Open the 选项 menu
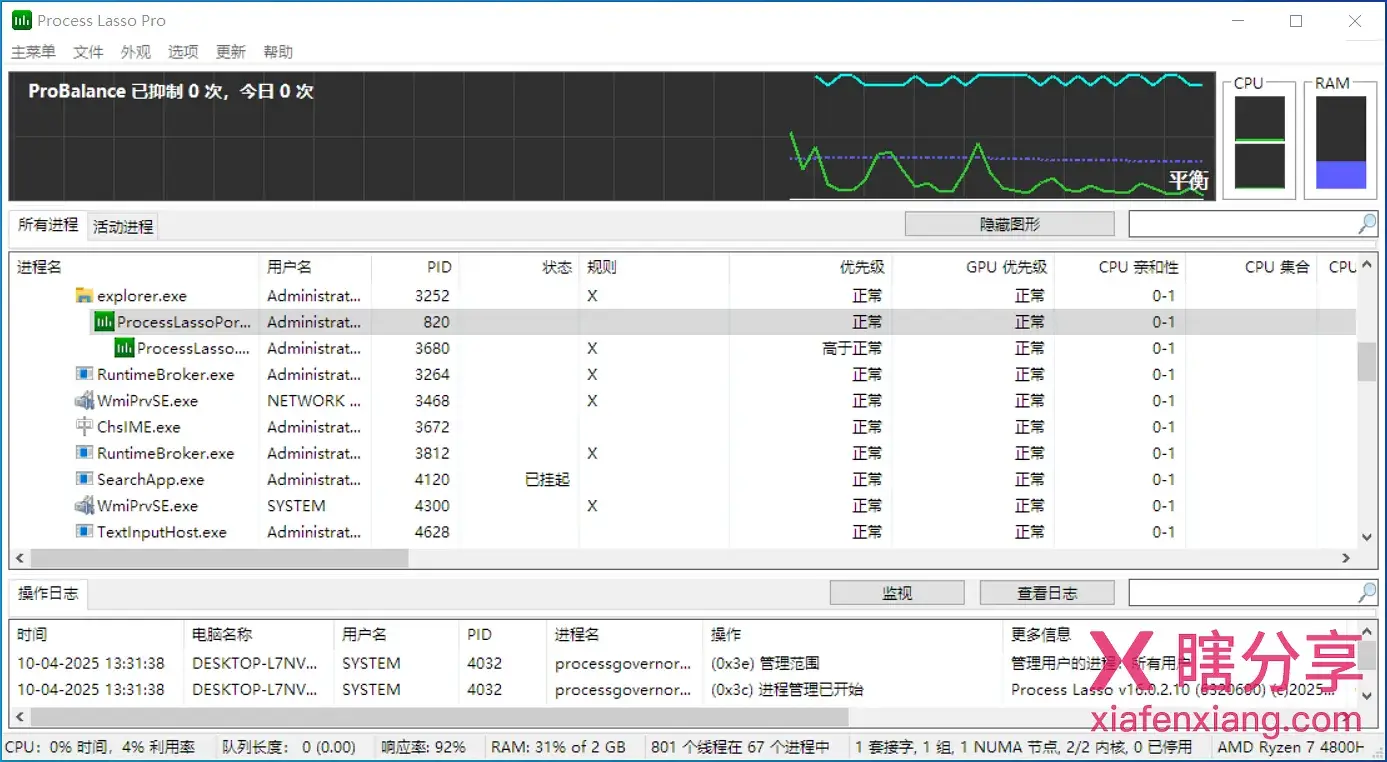This screenshot has width=1387, height=762. [183, 52]
